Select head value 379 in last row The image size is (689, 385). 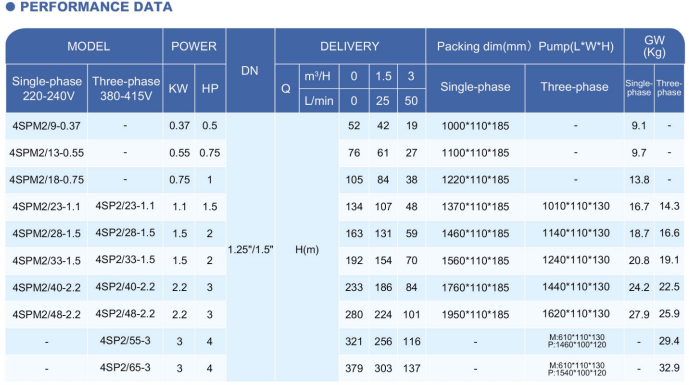click(x=354, y=368)
